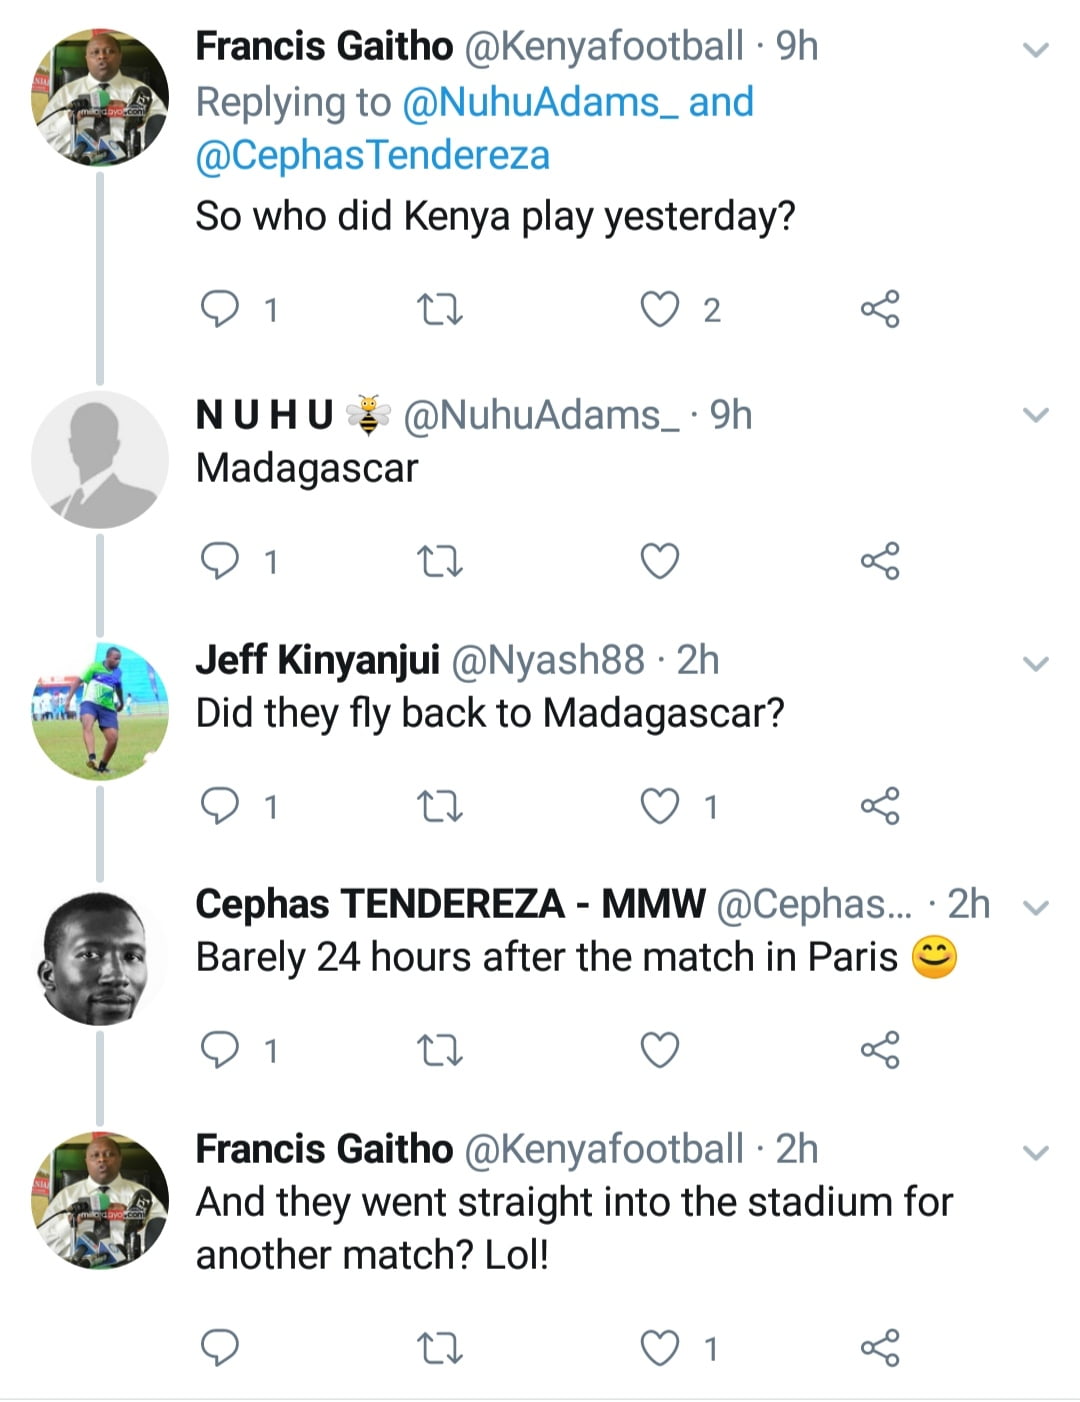Retweet the 'So who did Kenya play yesterday?' tweet
Image resolution: width=1080 pixels, height=1402 pixels.
click(439, 310)
